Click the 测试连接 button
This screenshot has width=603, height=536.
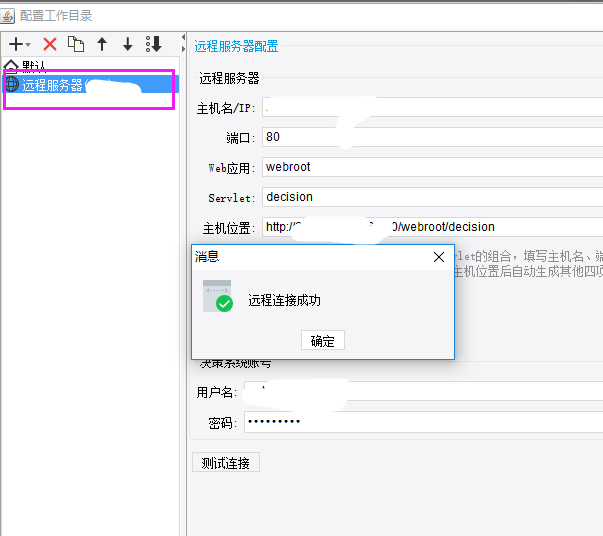[226, 462]
